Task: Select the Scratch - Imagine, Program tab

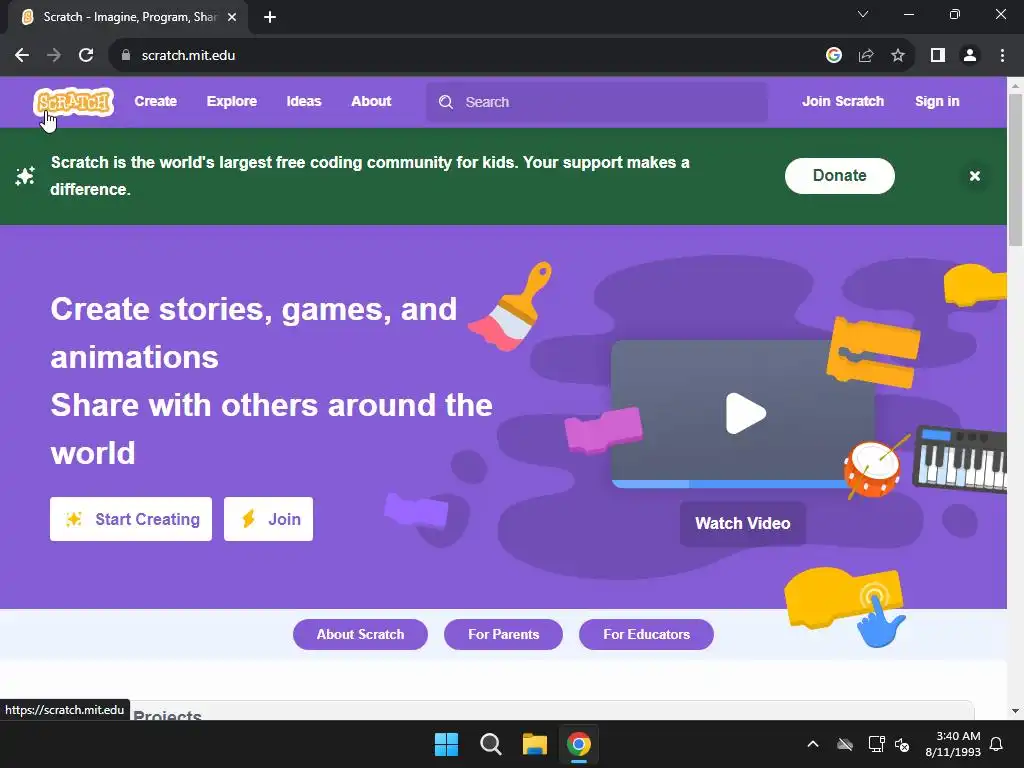Action: pyautogui.click(x=128, y=17)
